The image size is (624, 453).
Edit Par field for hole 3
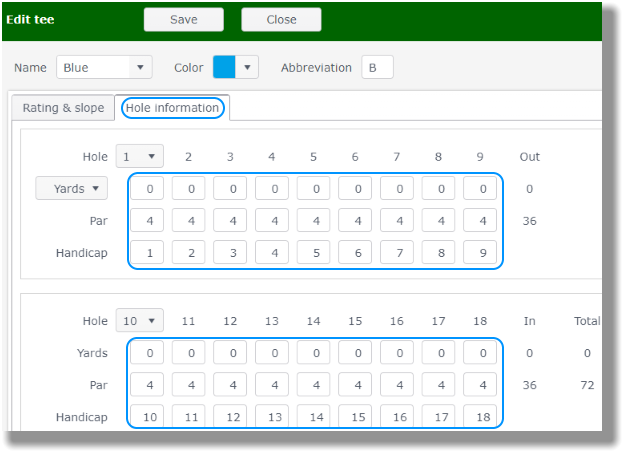pos(230,220)
